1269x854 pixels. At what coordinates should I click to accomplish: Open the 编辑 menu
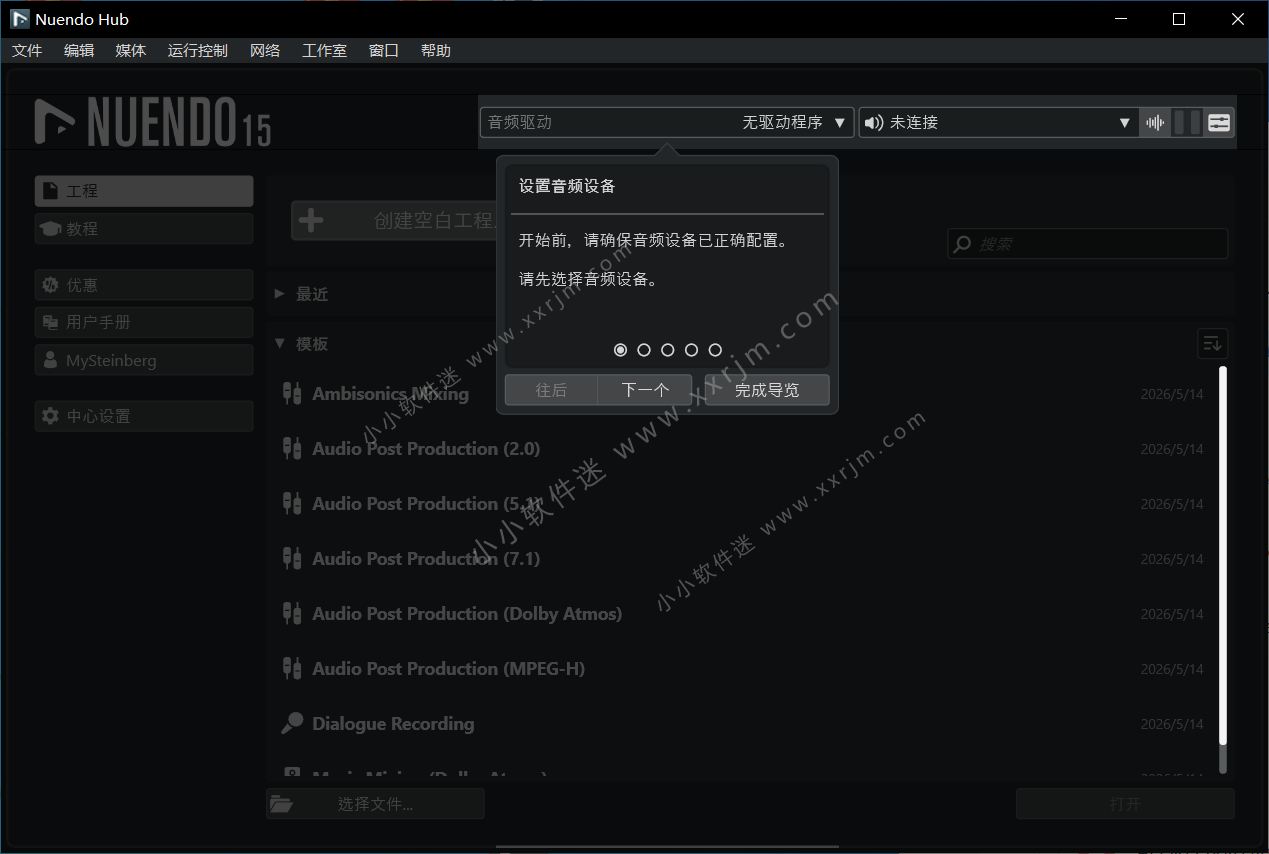click(79, 51)
